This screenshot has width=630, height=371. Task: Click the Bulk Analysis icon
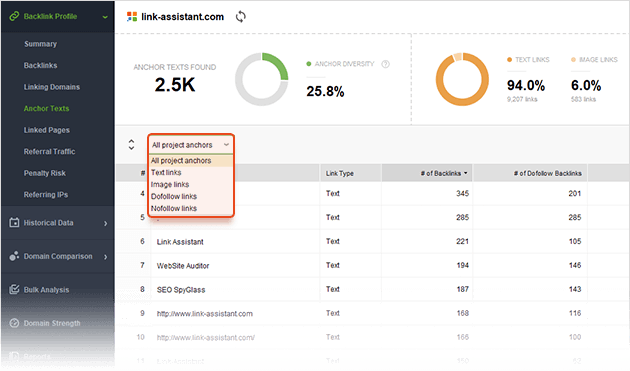tap(14, 289)
